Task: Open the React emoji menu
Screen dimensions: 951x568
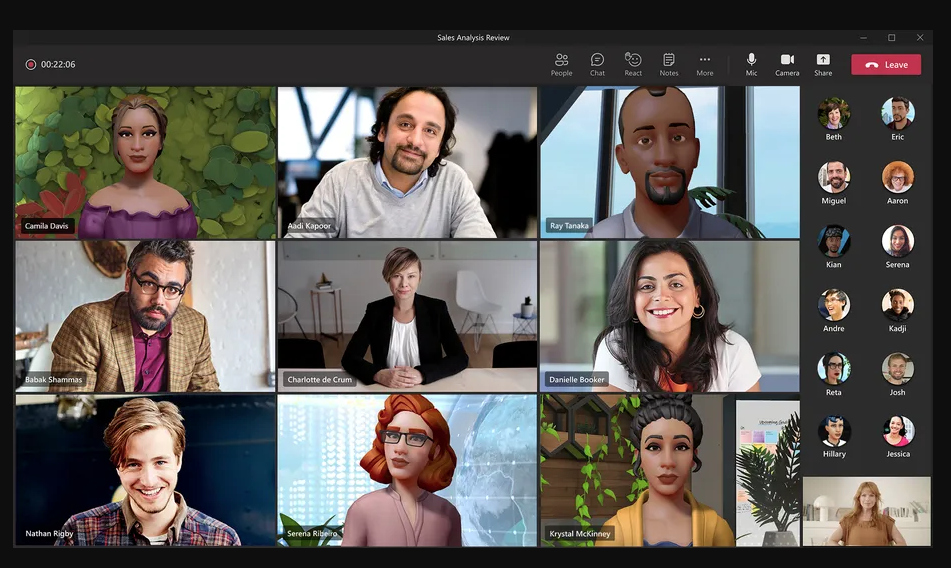Action: click(x=633, y=64)
